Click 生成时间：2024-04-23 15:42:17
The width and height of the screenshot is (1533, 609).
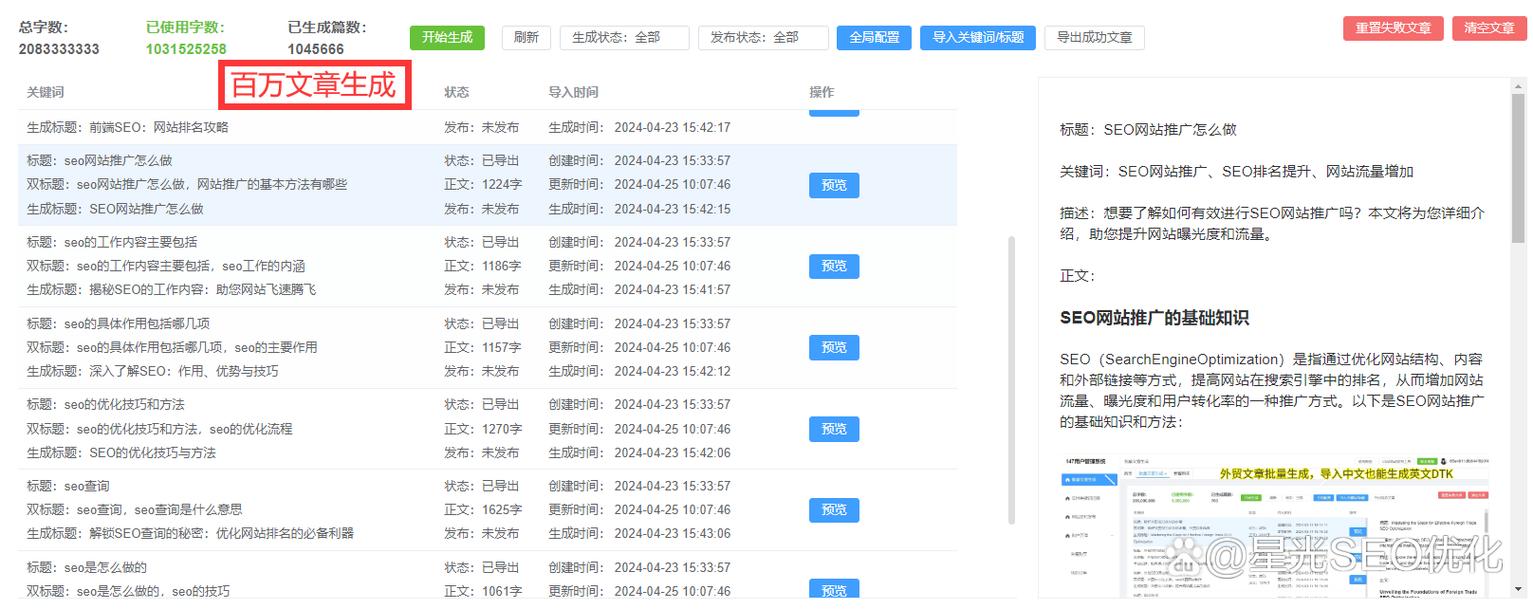(x=639, y=127)
